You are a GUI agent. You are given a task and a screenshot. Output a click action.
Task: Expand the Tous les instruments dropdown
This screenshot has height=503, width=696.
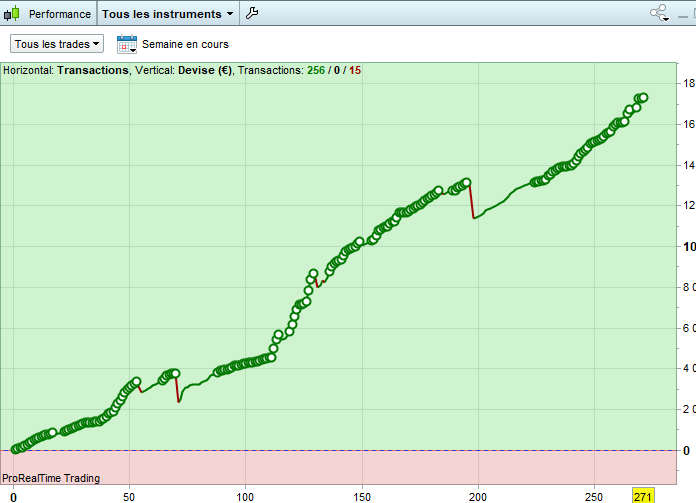(168, 14)
